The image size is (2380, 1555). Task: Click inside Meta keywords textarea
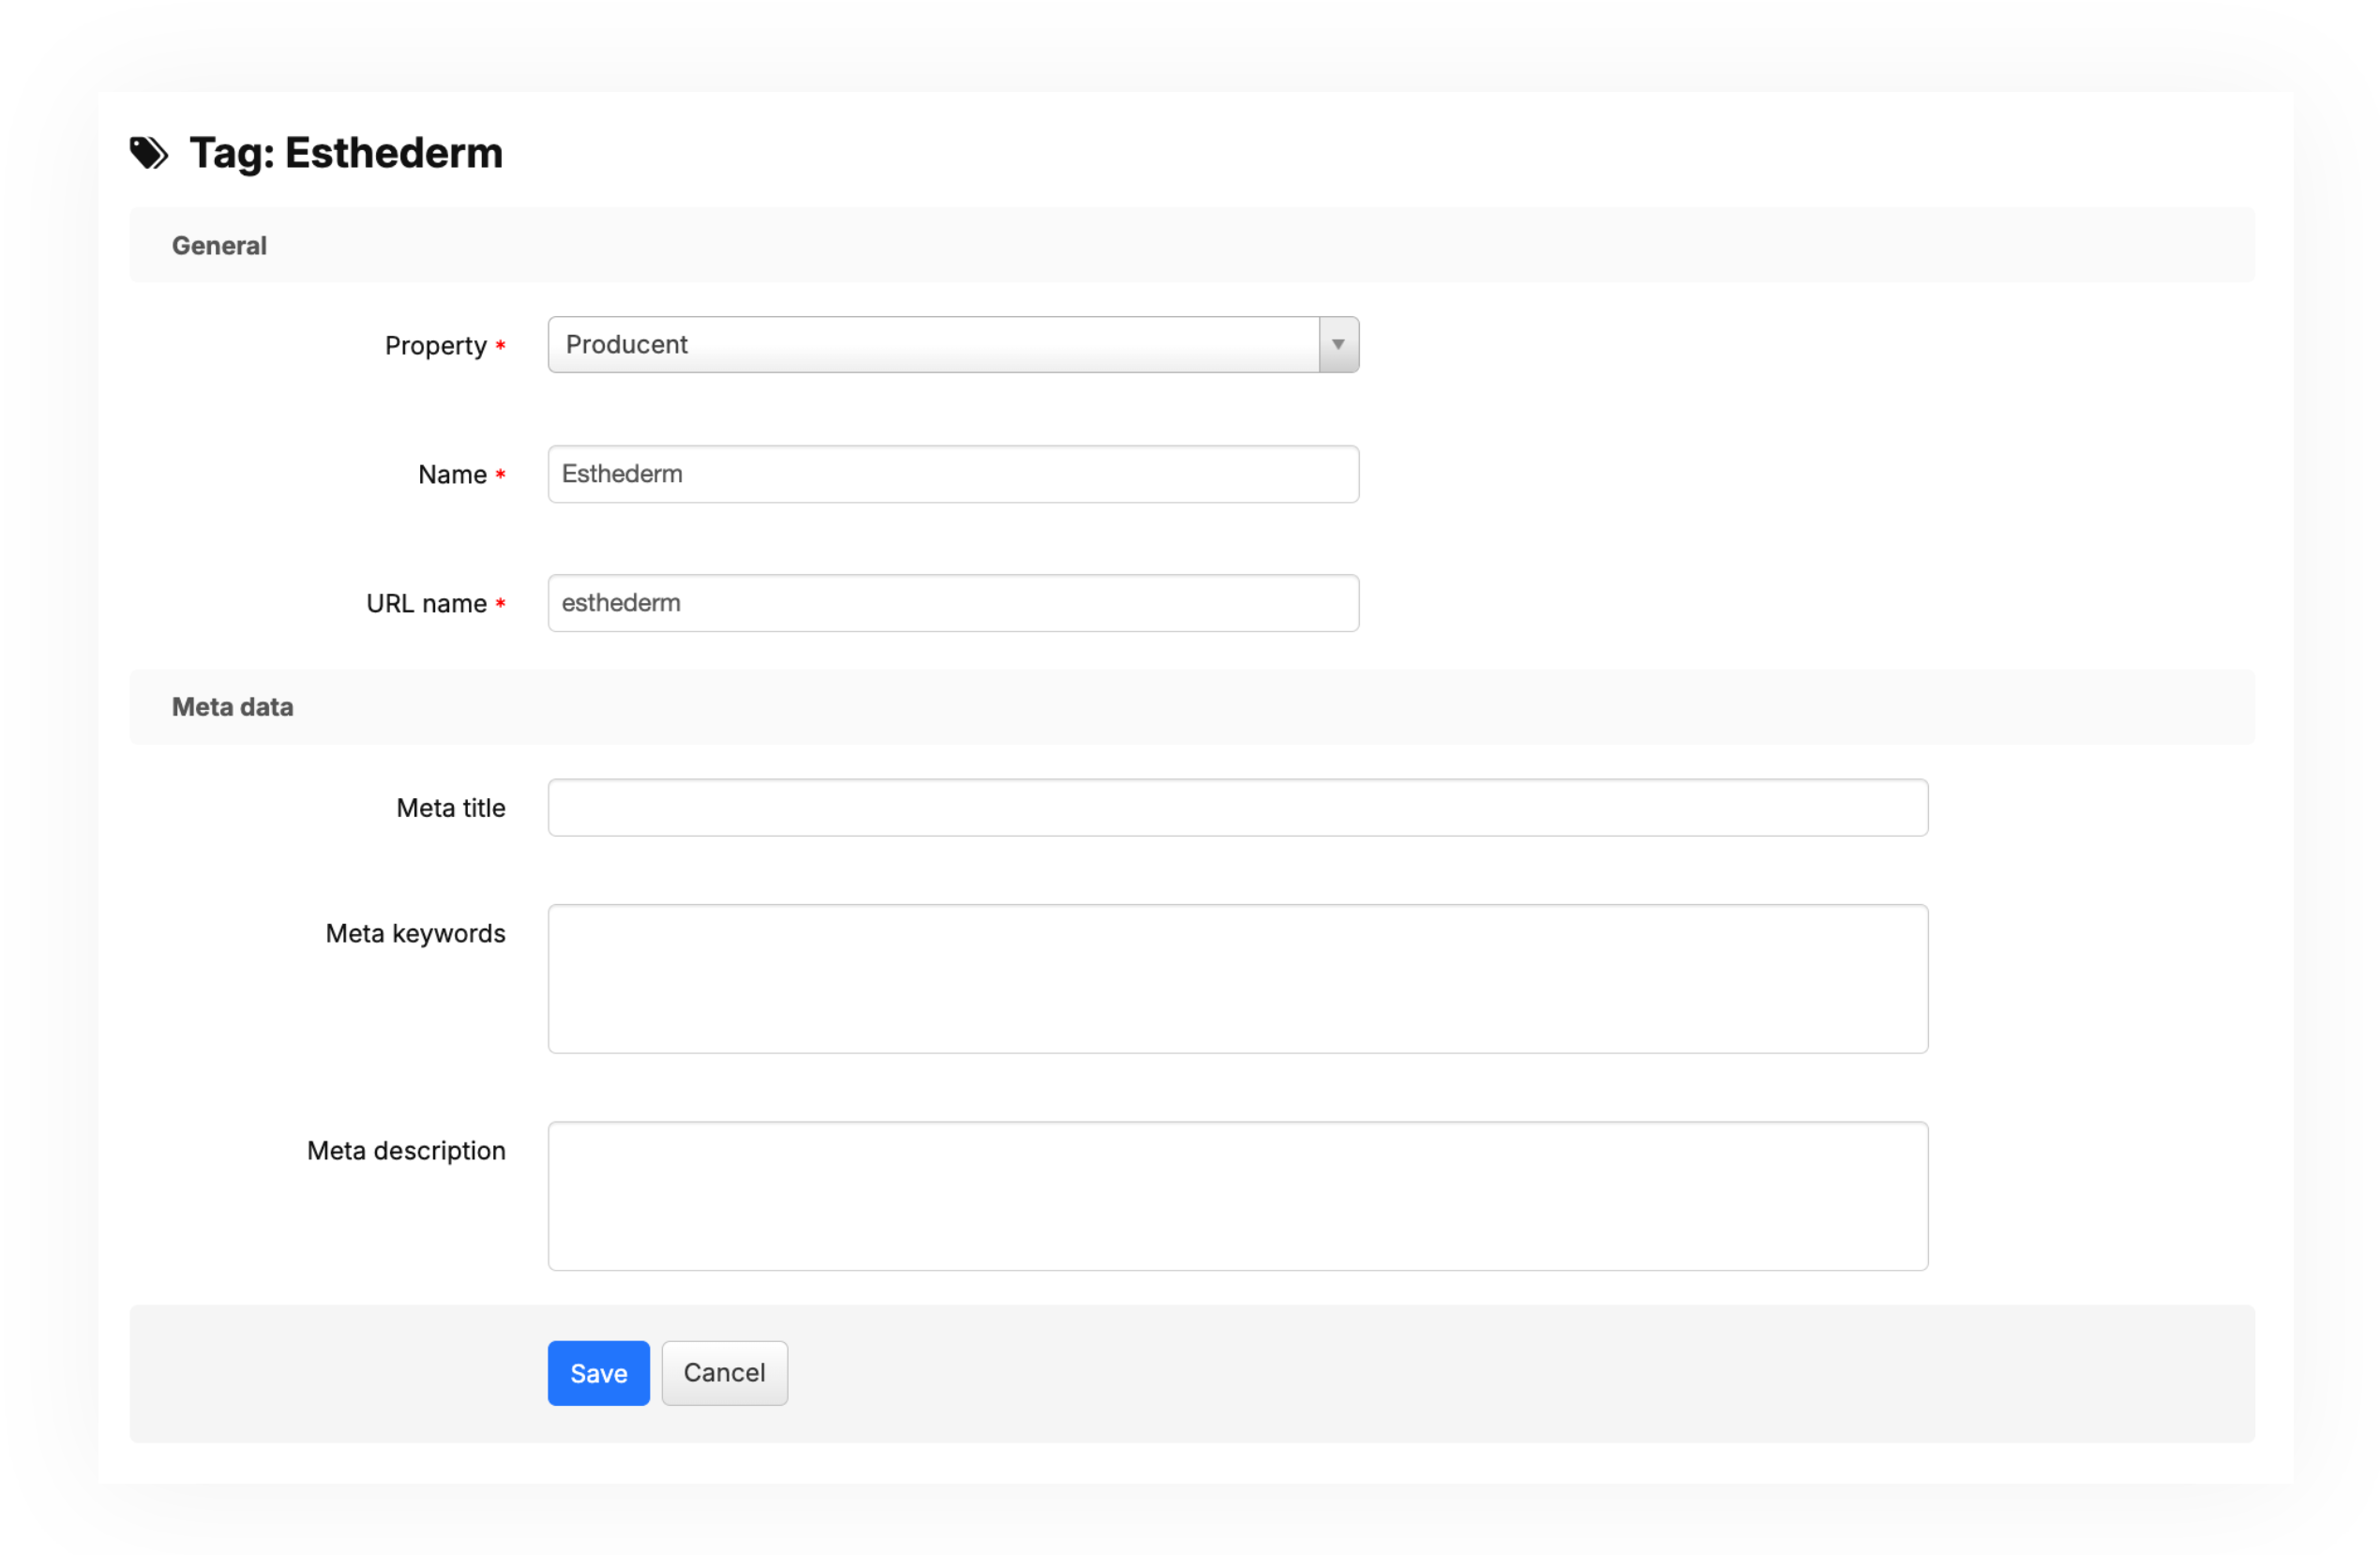coord(1237,979)
